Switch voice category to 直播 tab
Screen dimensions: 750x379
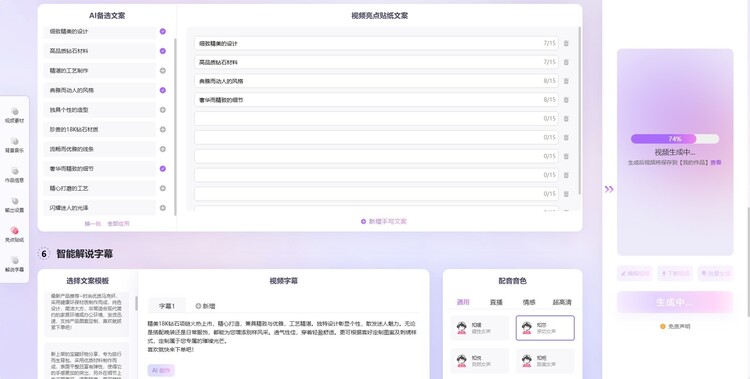496,302
